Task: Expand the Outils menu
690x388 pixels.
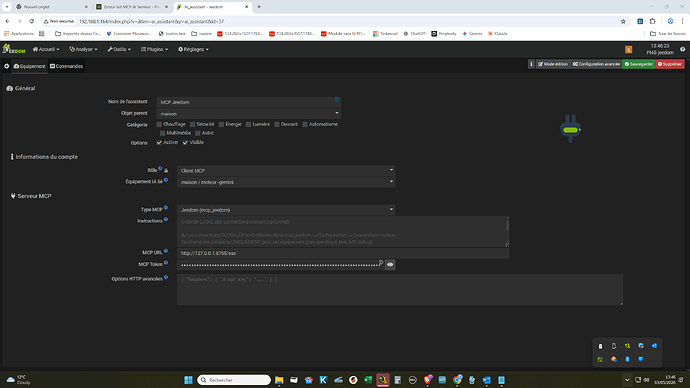Action: tap(119, 49)
